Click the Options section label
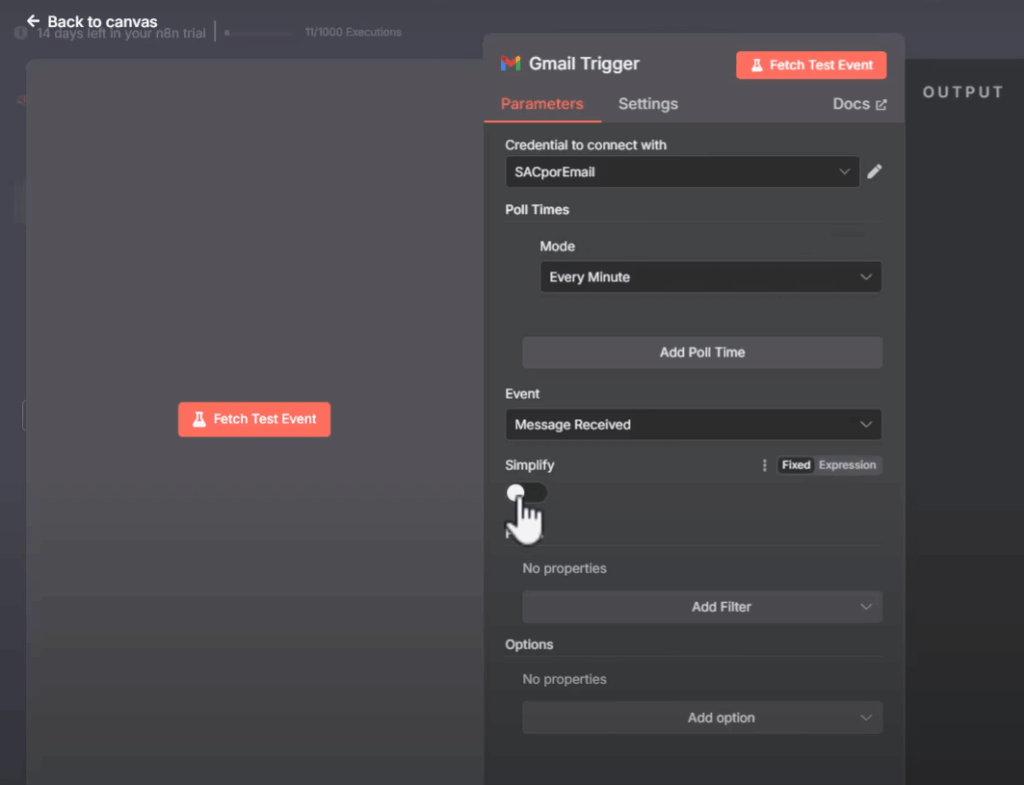This screenshot has width=1024, height=785. 529,645
